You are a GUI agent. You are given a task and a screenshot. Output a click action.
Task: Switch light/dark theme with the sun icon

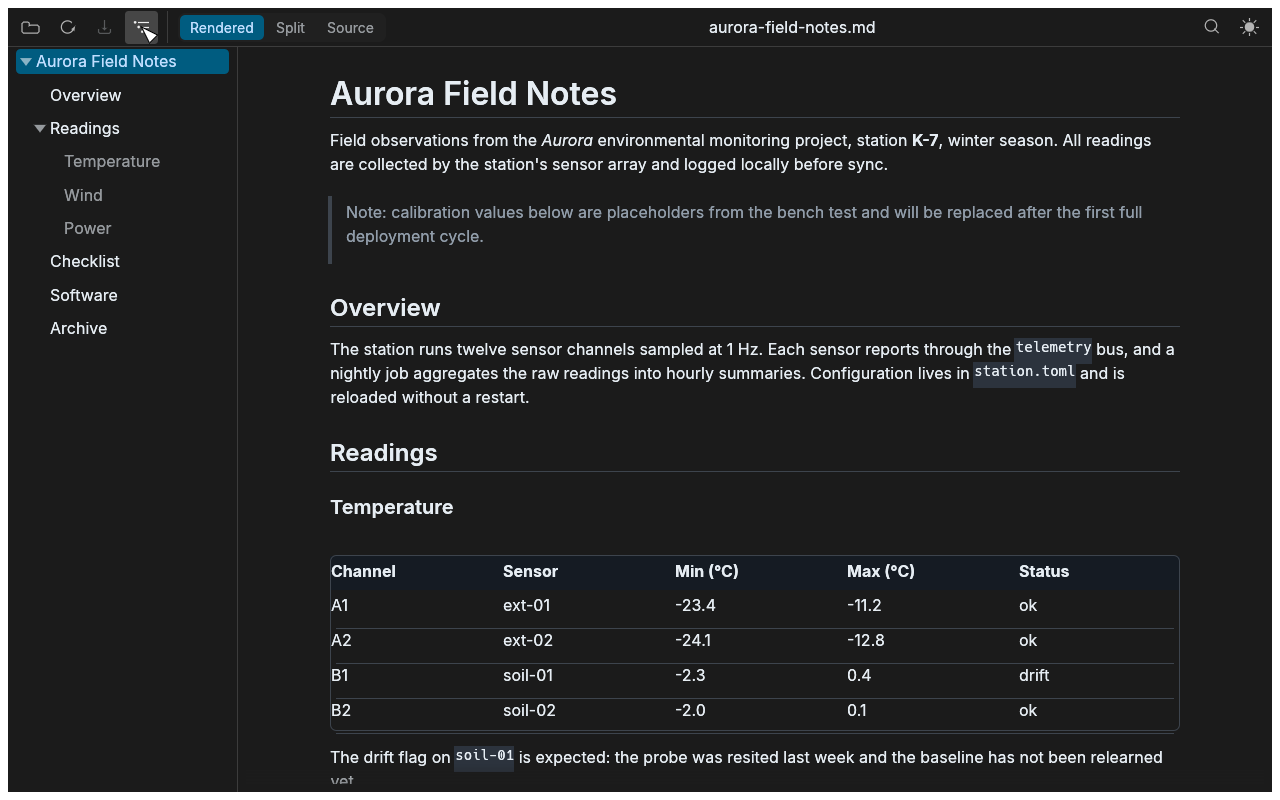point(1249,27)
